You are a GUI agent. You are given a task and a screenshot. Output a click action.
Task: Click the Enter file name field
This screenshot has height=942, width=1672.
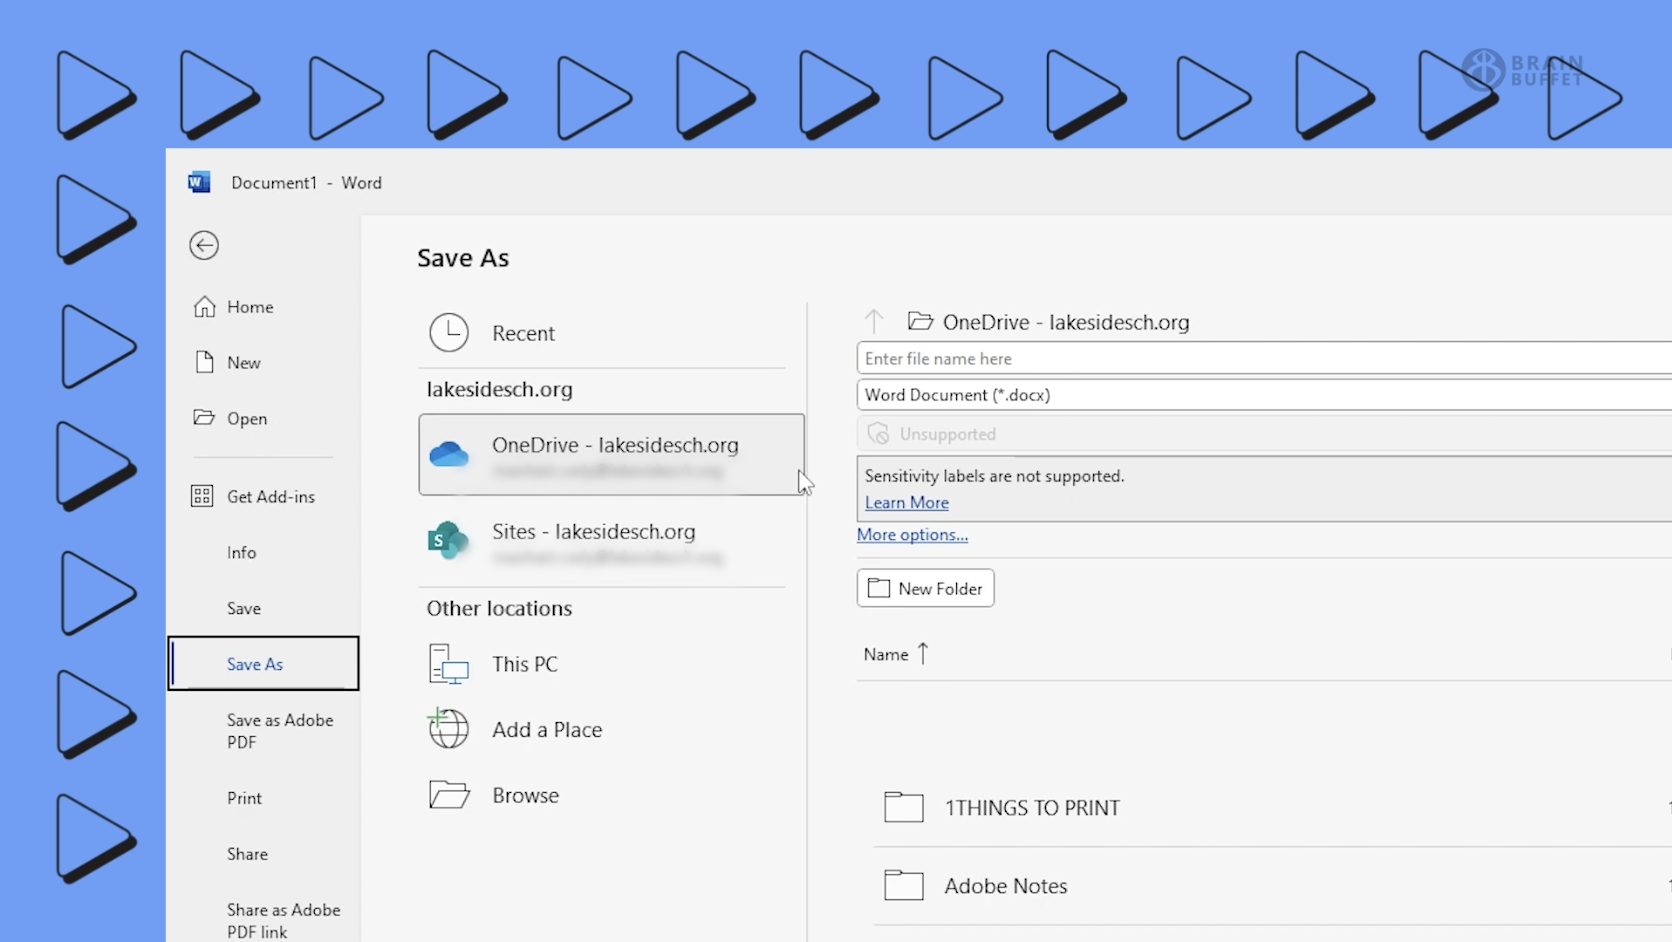pos(1262,358)
